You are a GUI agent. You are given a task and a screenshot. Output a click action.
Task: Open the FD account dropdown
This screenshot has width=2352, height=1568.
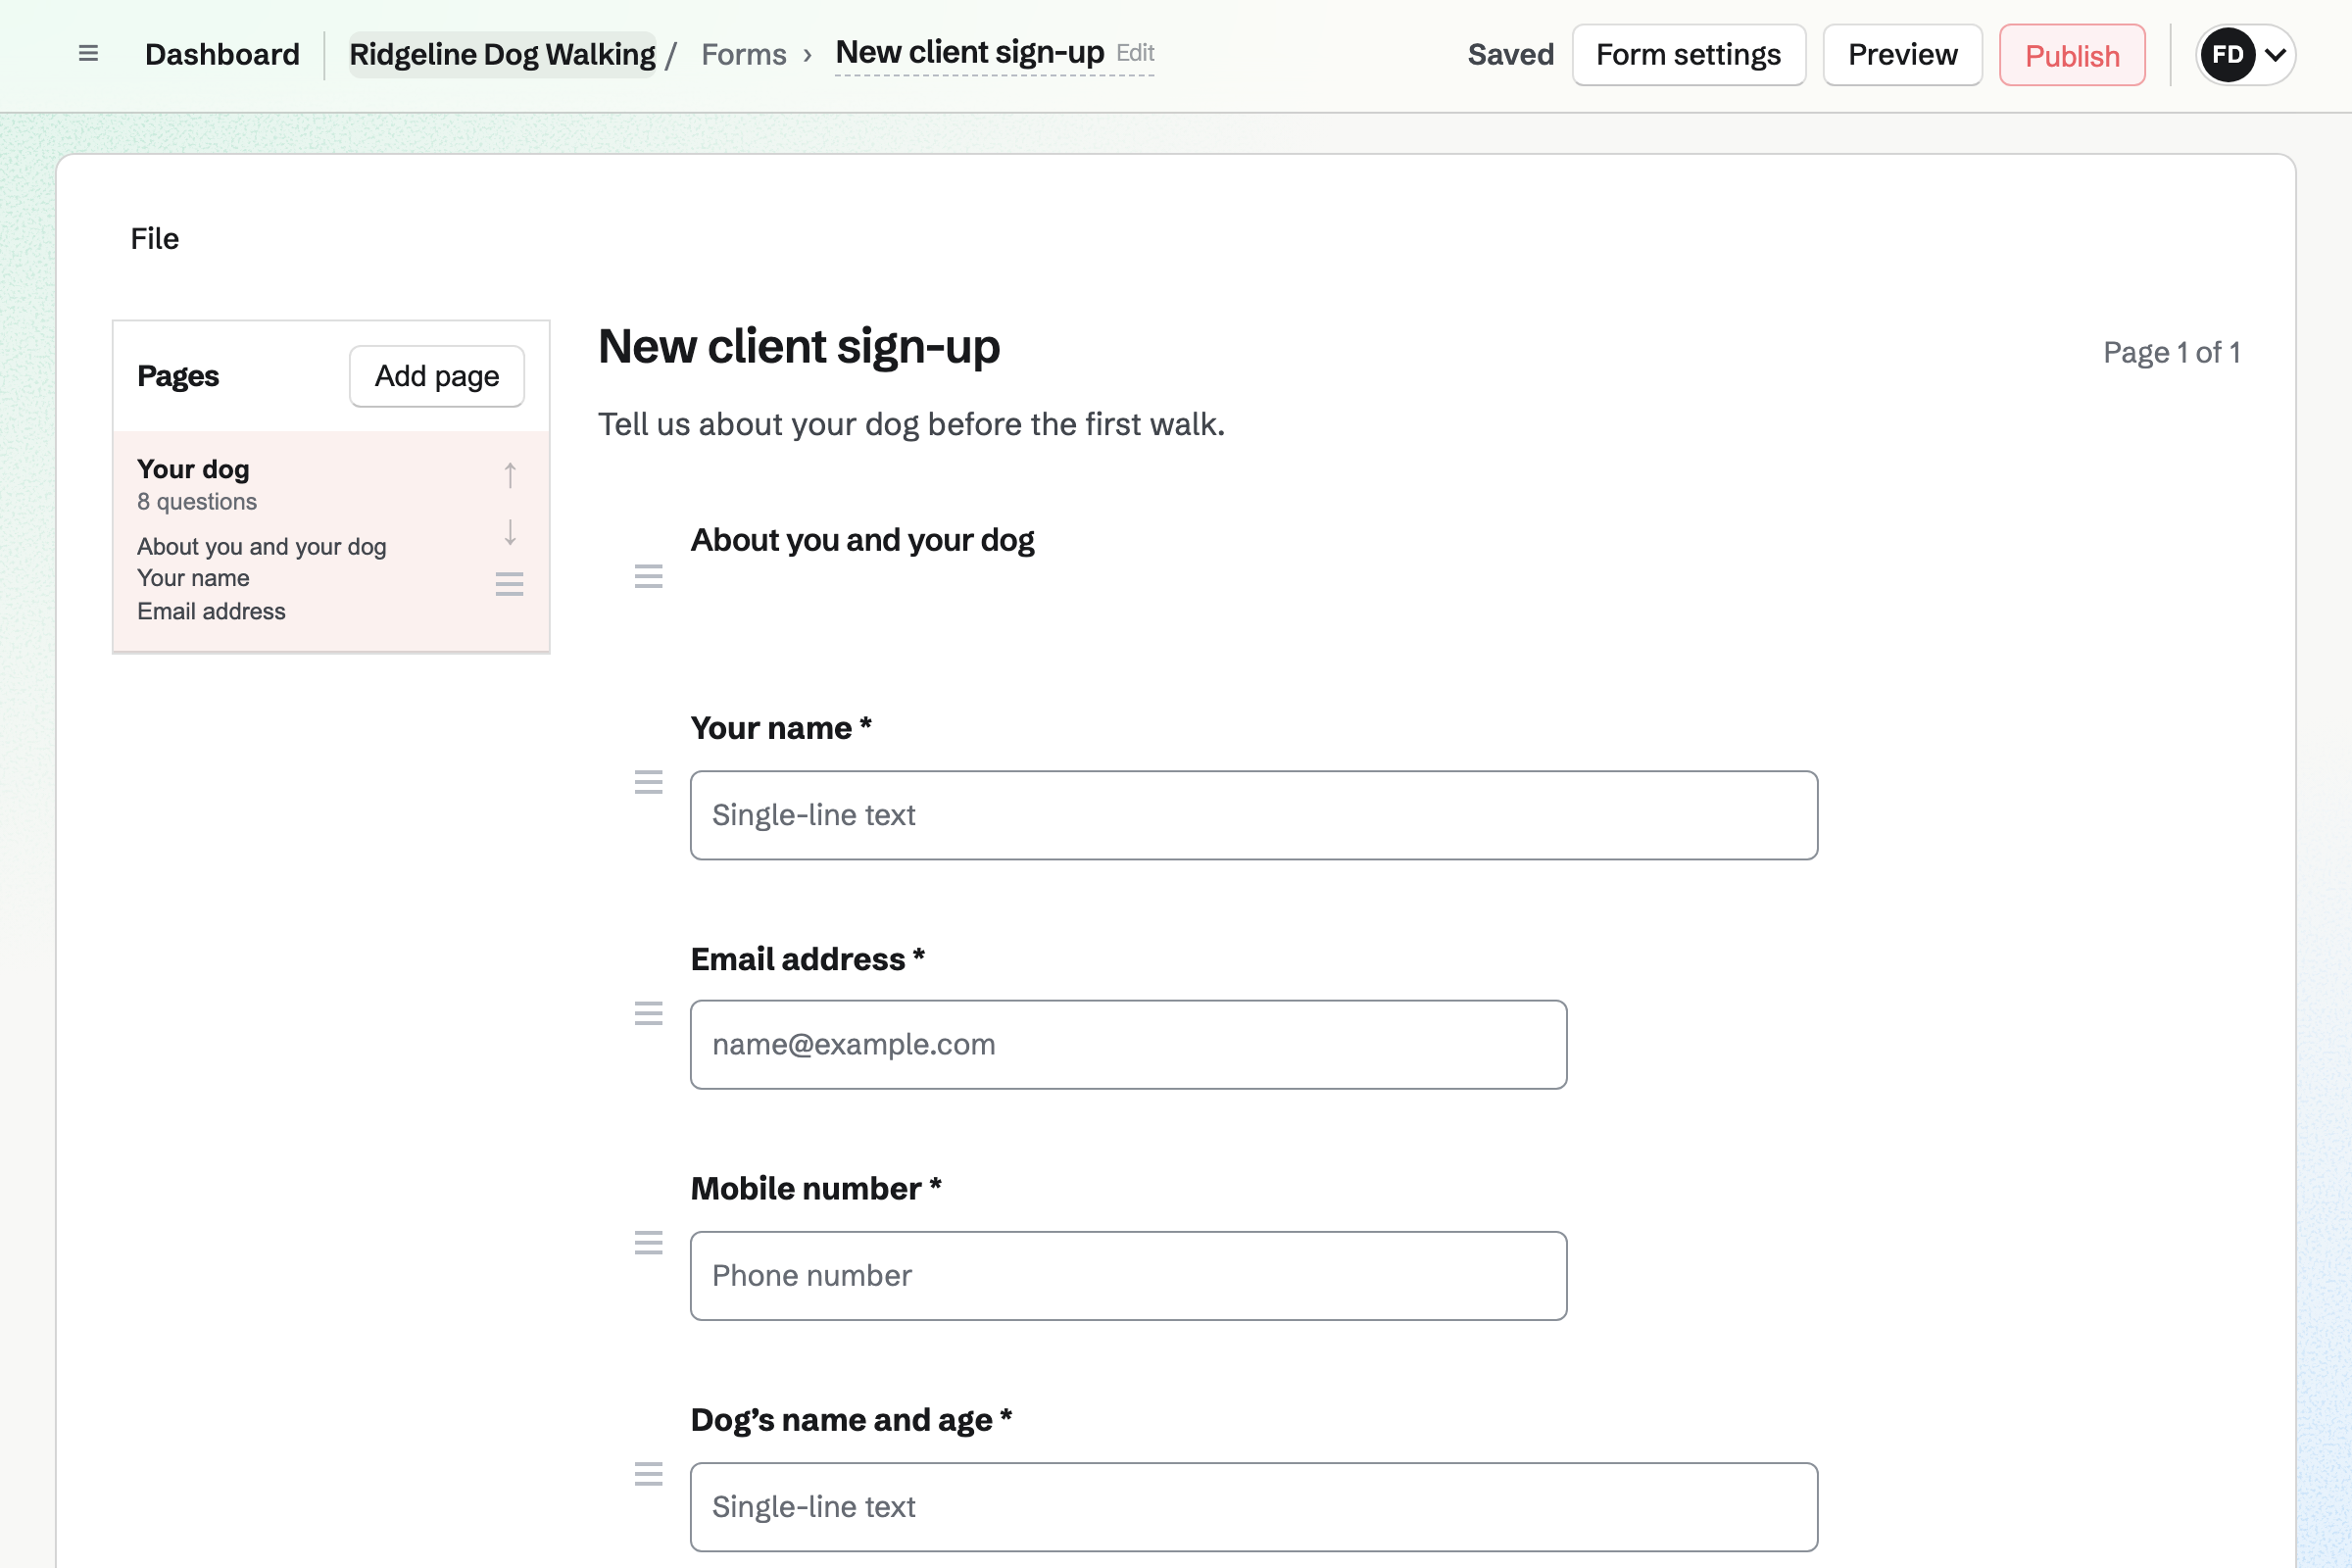(2245, 55)
